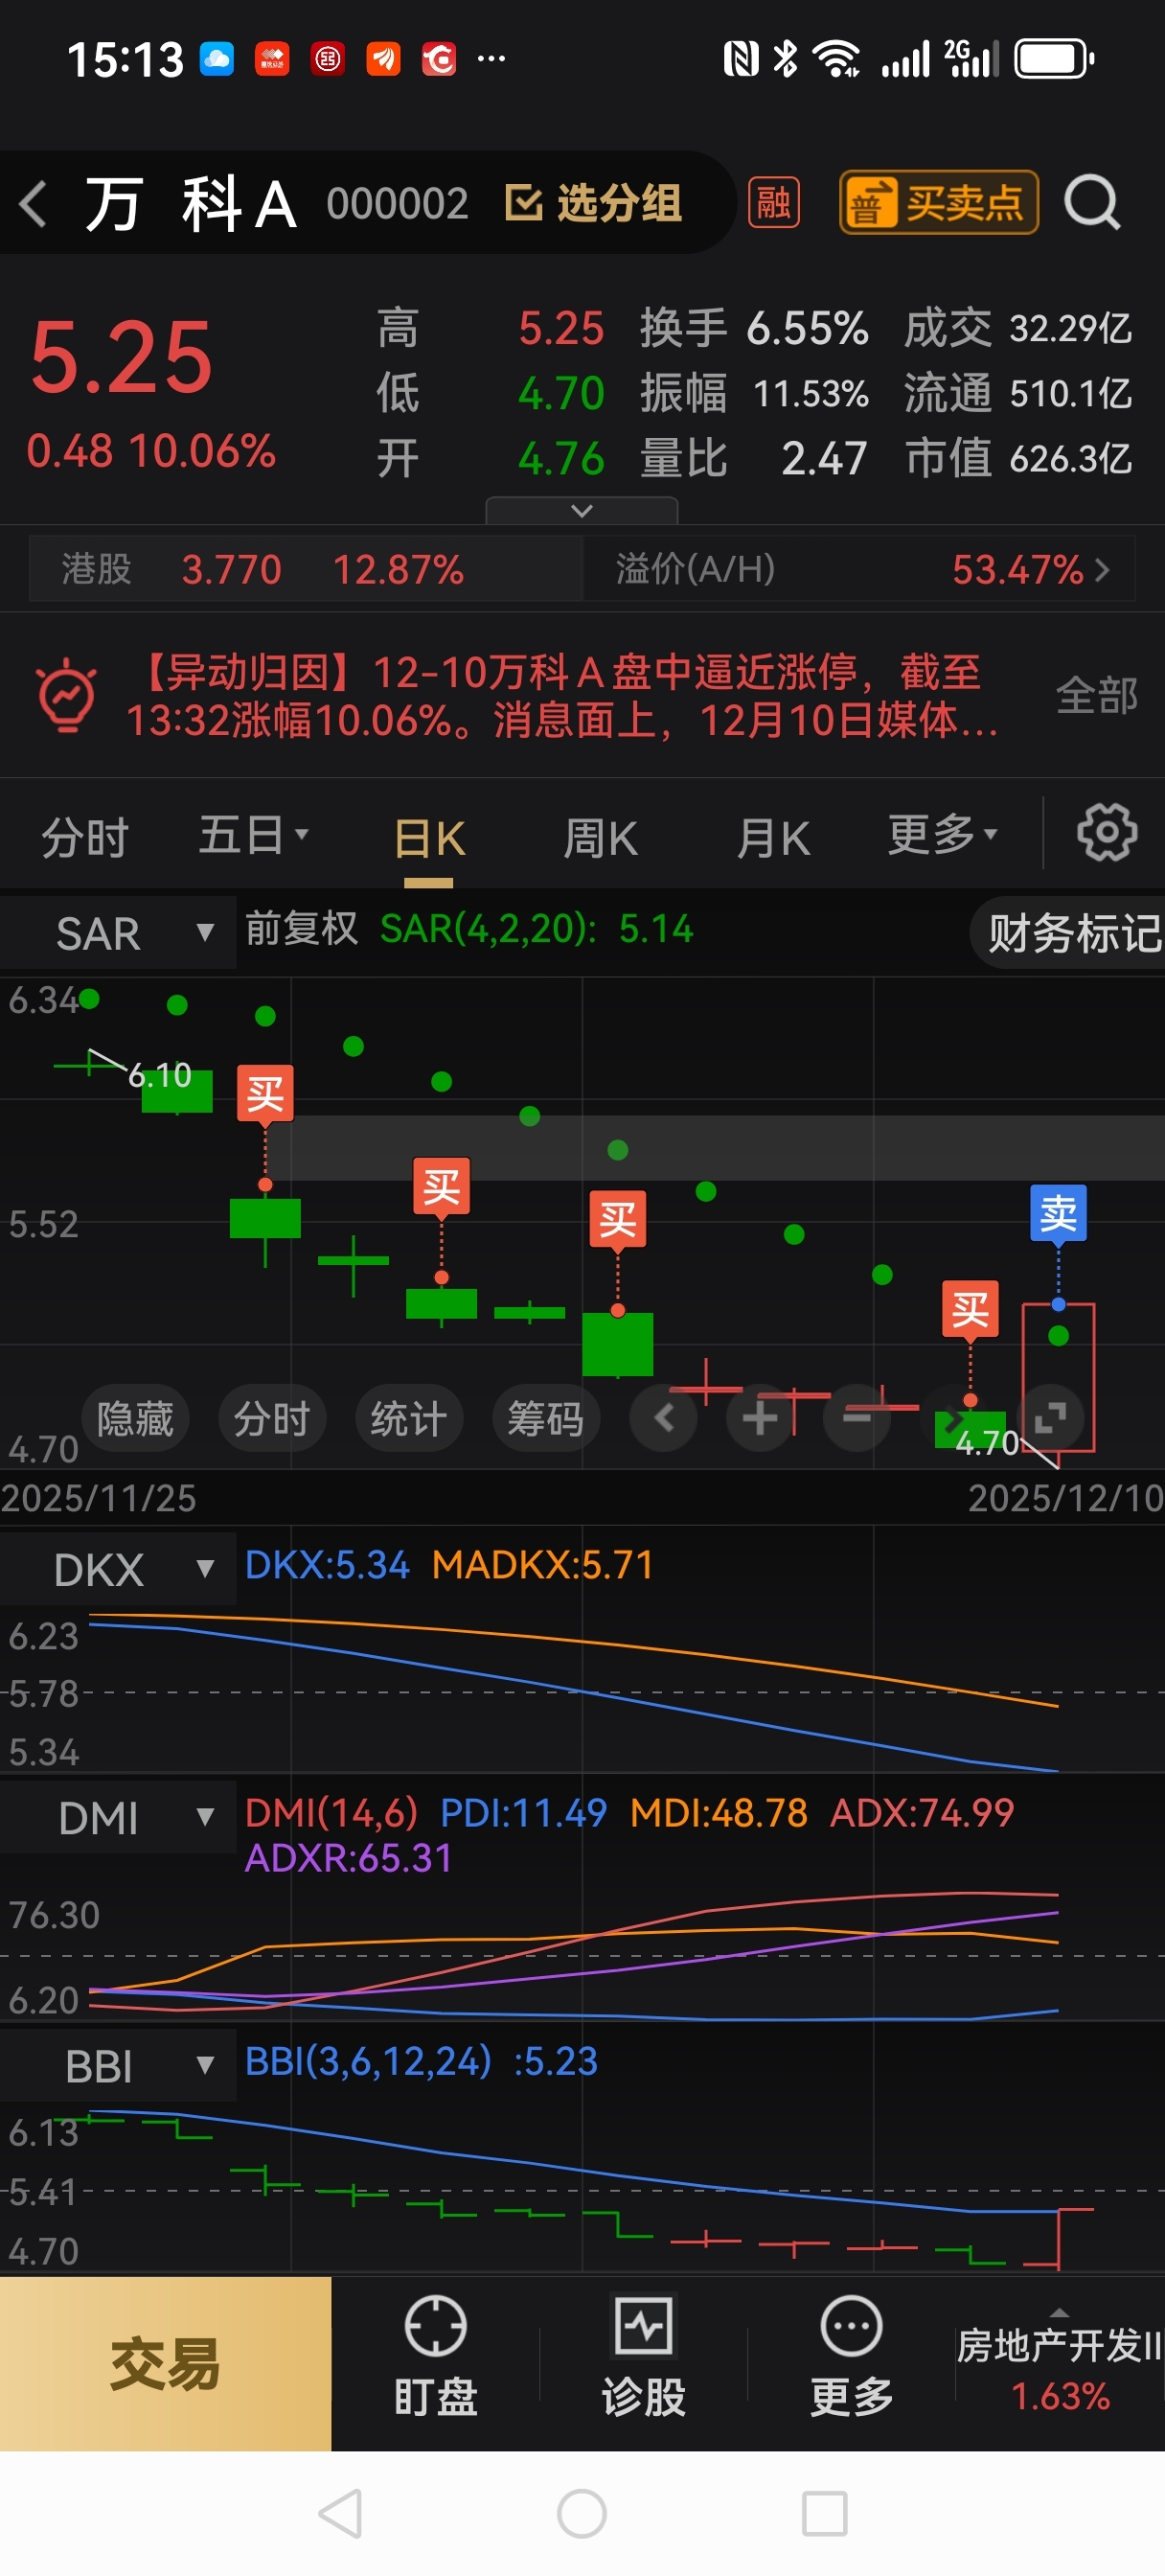Open 诊股 stock diagnosis icon
1165x2576 pixels.
pyautogui.click(x=643, y=2356)
